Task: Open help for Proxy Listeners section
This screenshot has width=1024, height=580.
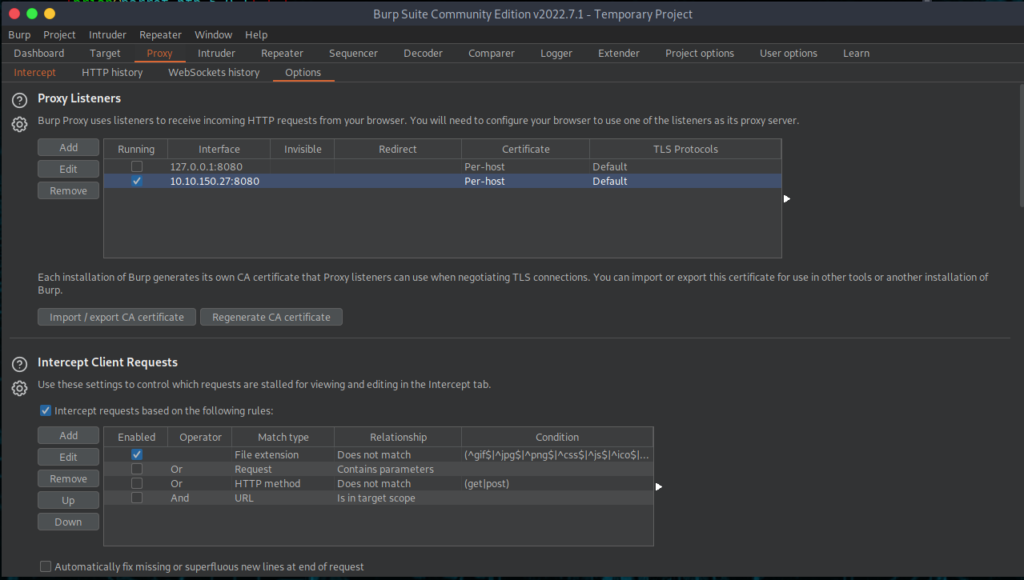Action: coord(20,100)
